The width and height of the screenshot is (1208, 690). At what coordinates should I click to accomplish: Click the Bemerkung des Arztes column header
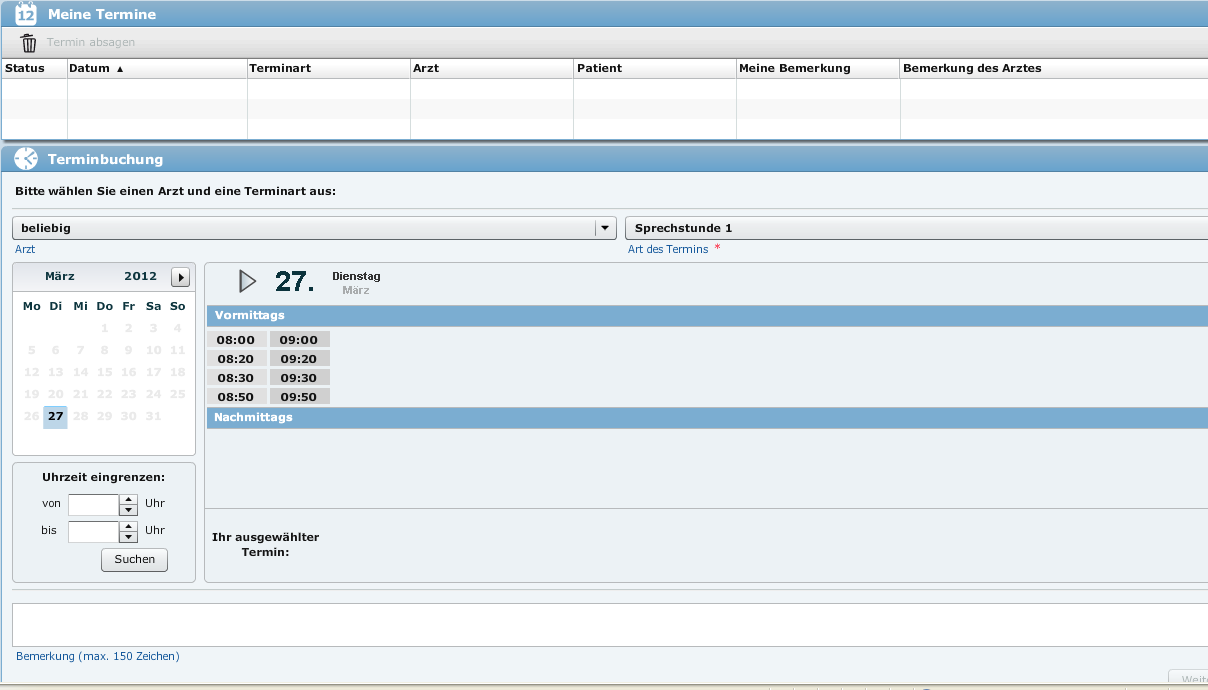[x=1054, y=68]
